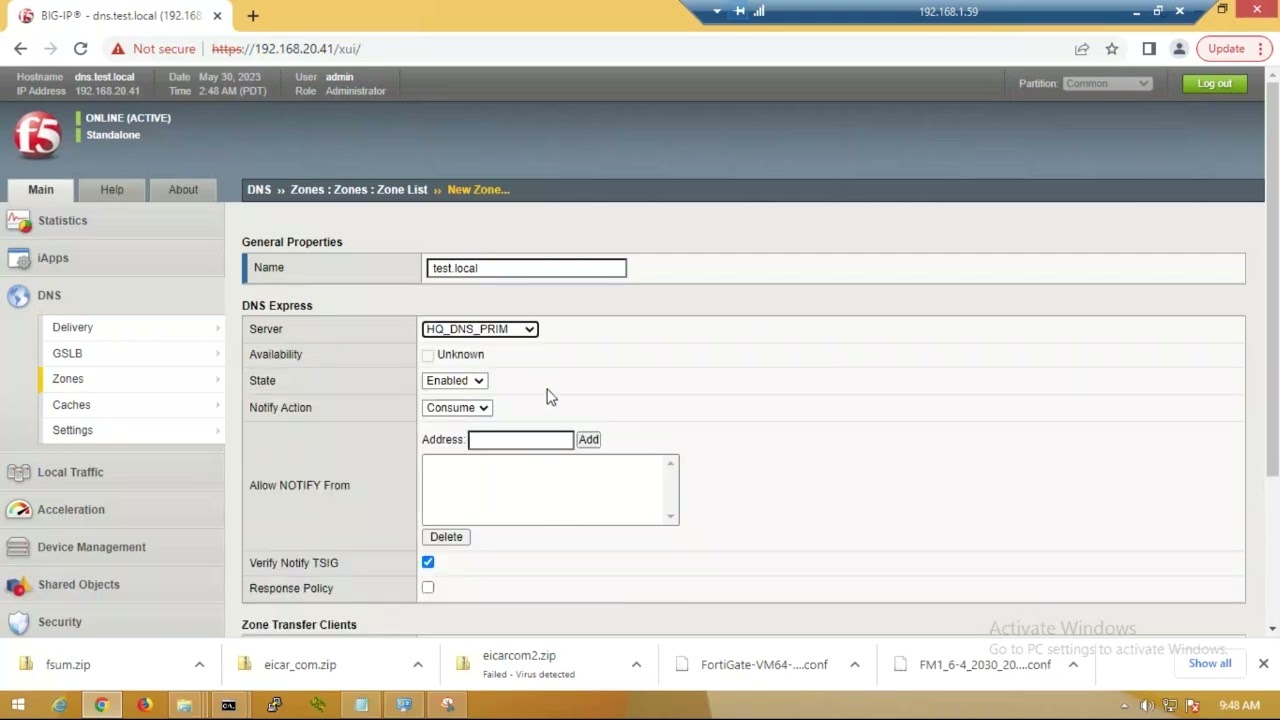Launch Firefox from the taskbar
Screen dimensions: 1280x720
144,705
